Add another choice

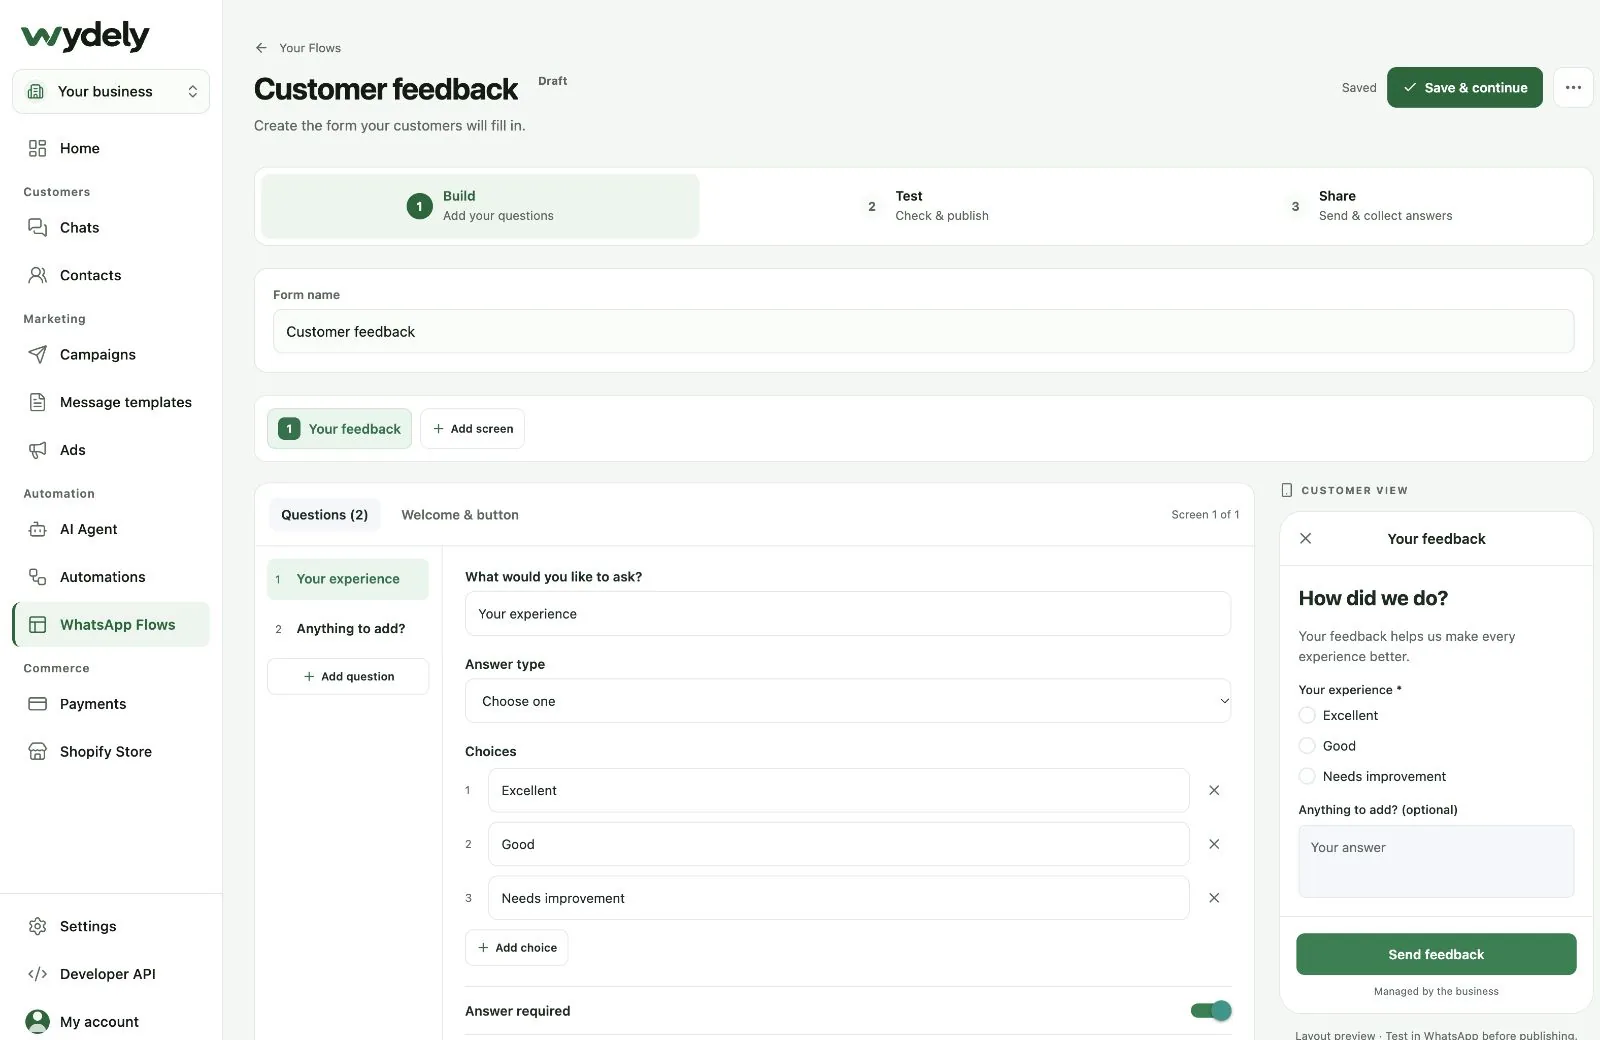tap(516, 948)
